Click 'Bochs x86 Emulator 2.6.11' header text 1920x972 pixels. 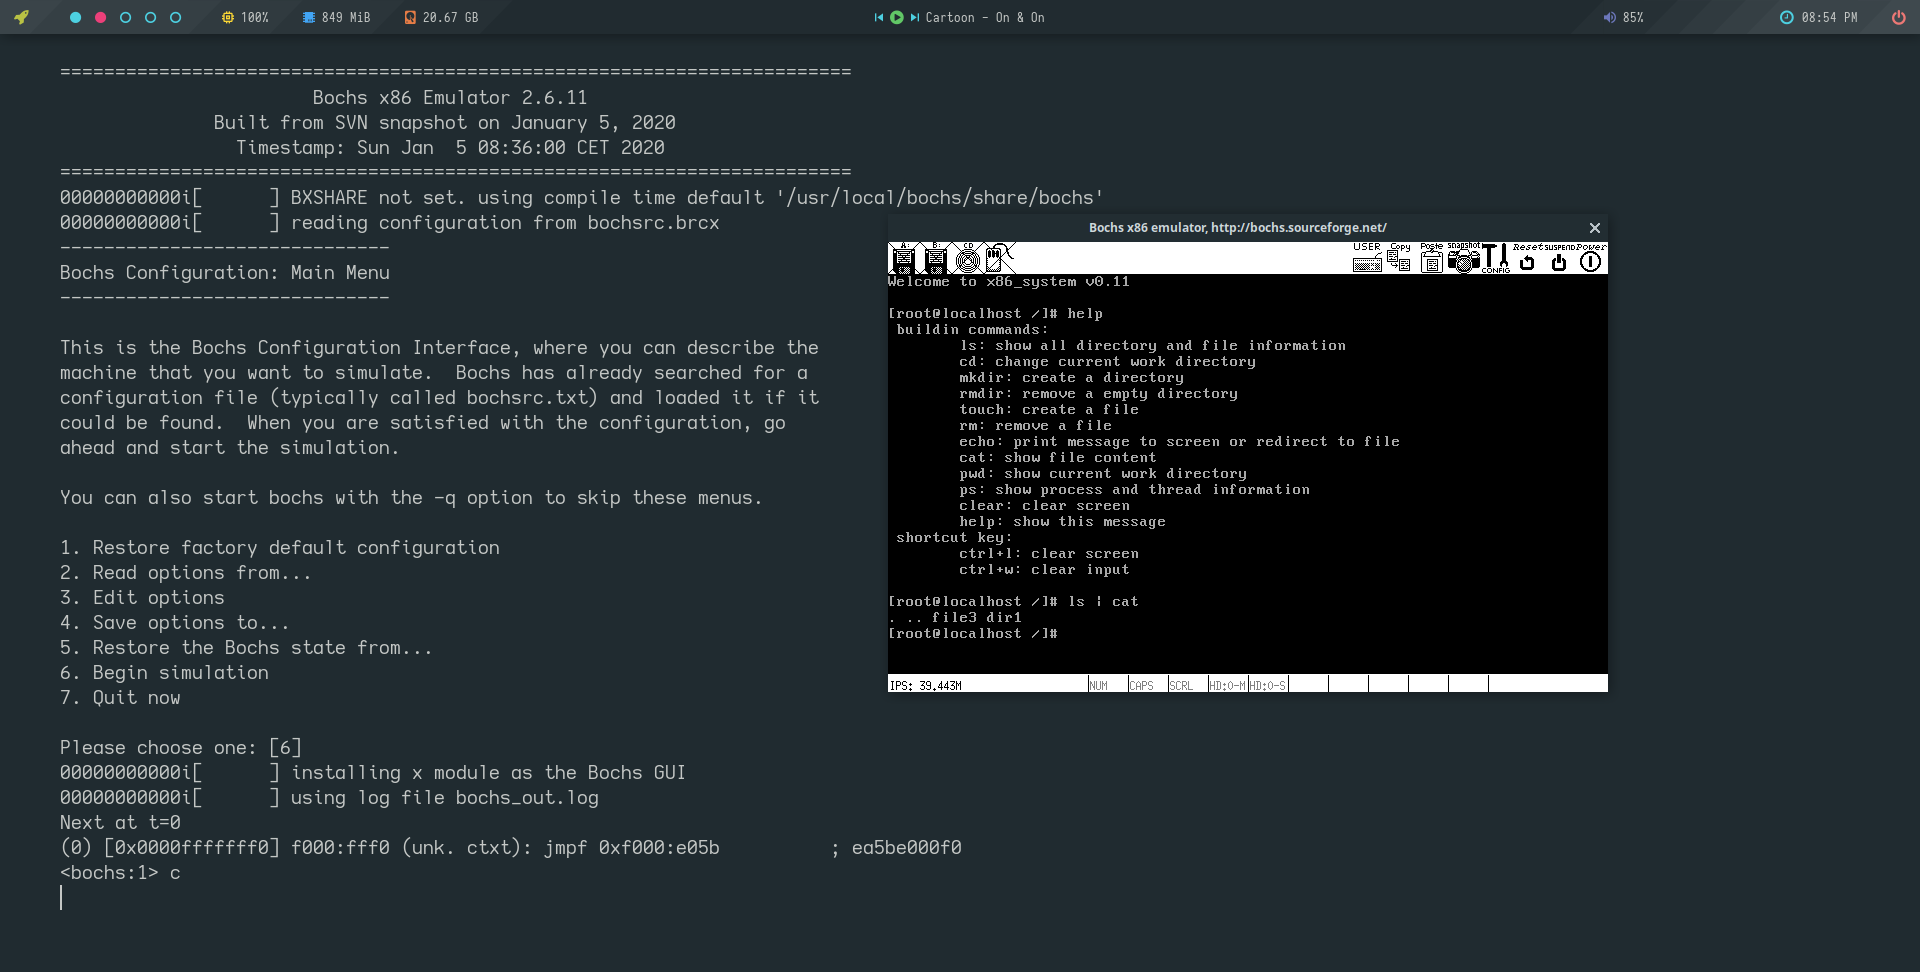point(450,98)
